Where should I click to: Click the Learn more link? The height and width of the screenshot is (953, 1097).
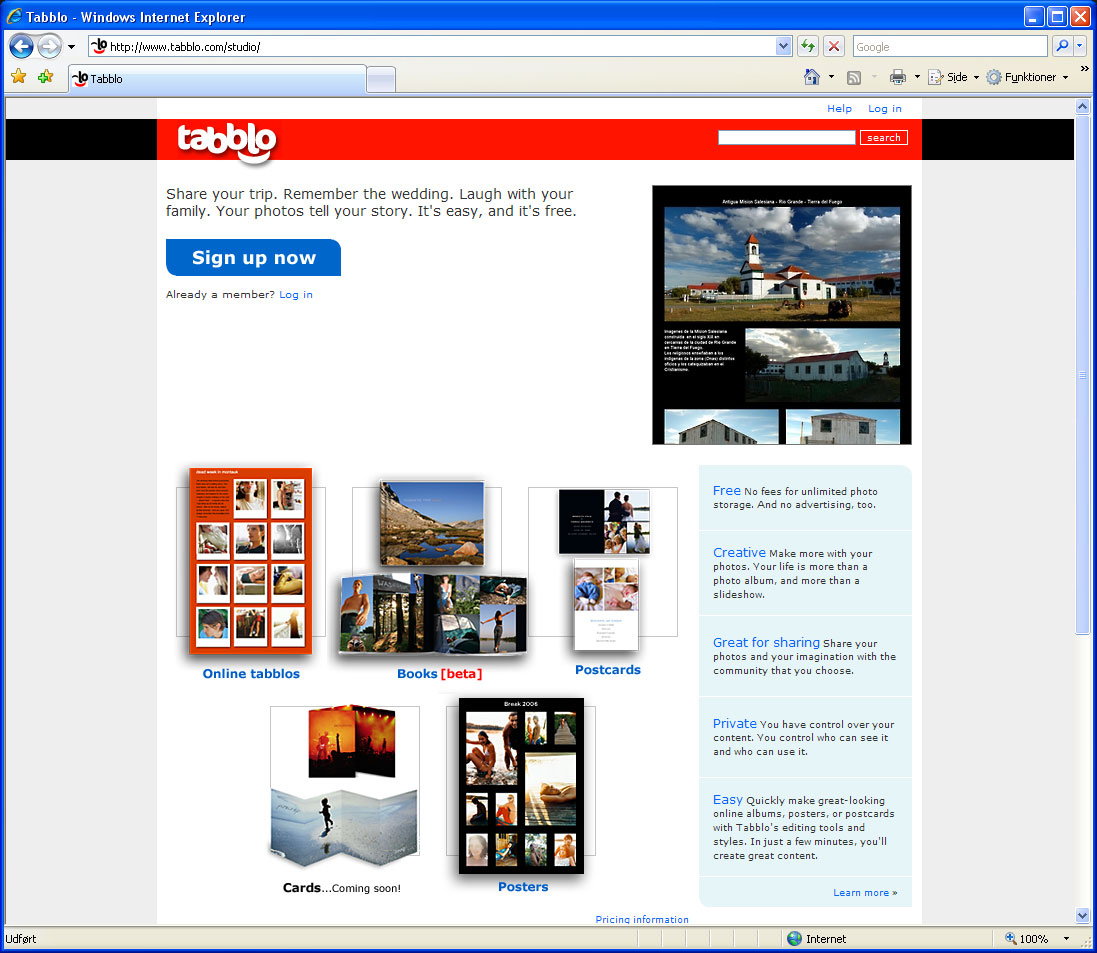(864, 892)
